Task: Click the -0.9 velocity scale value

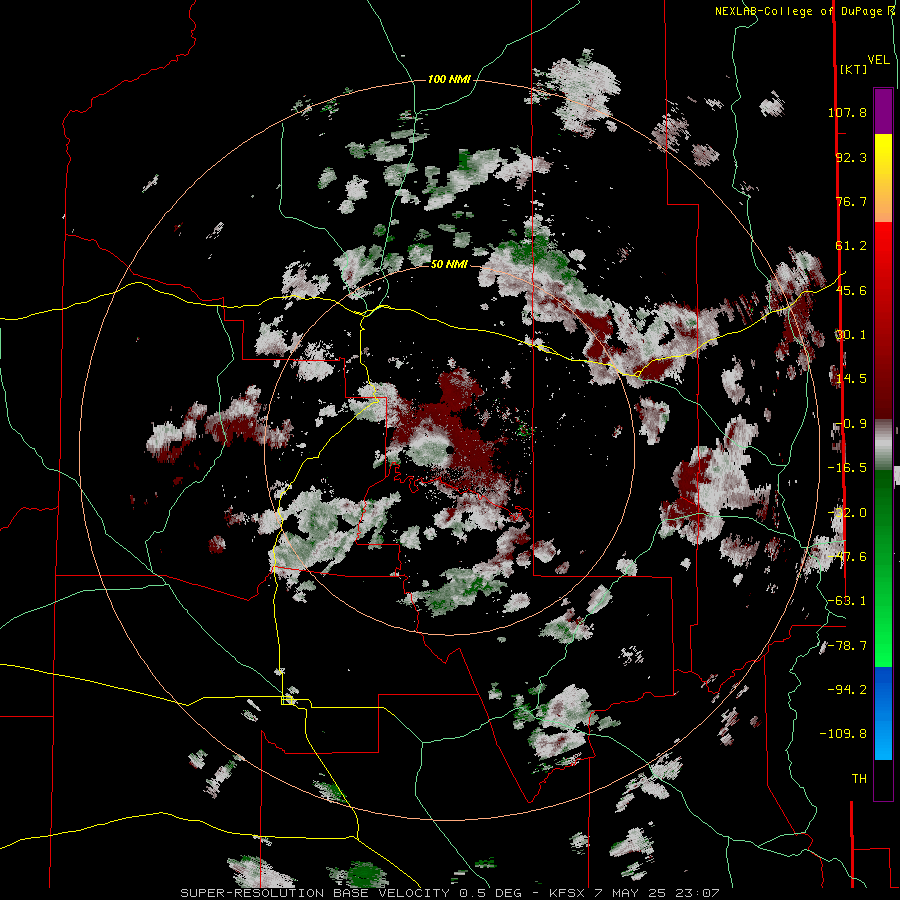Action: (850, 424)
